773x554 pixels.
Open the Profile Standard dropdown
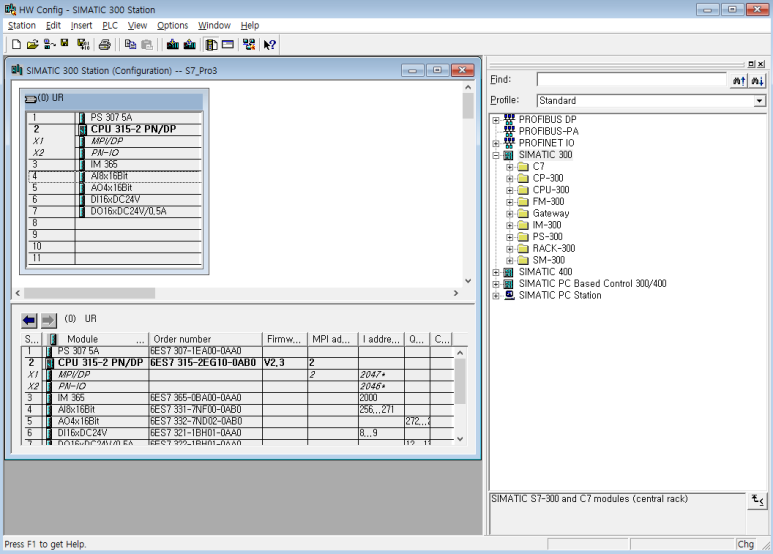[x=759, y=101]
